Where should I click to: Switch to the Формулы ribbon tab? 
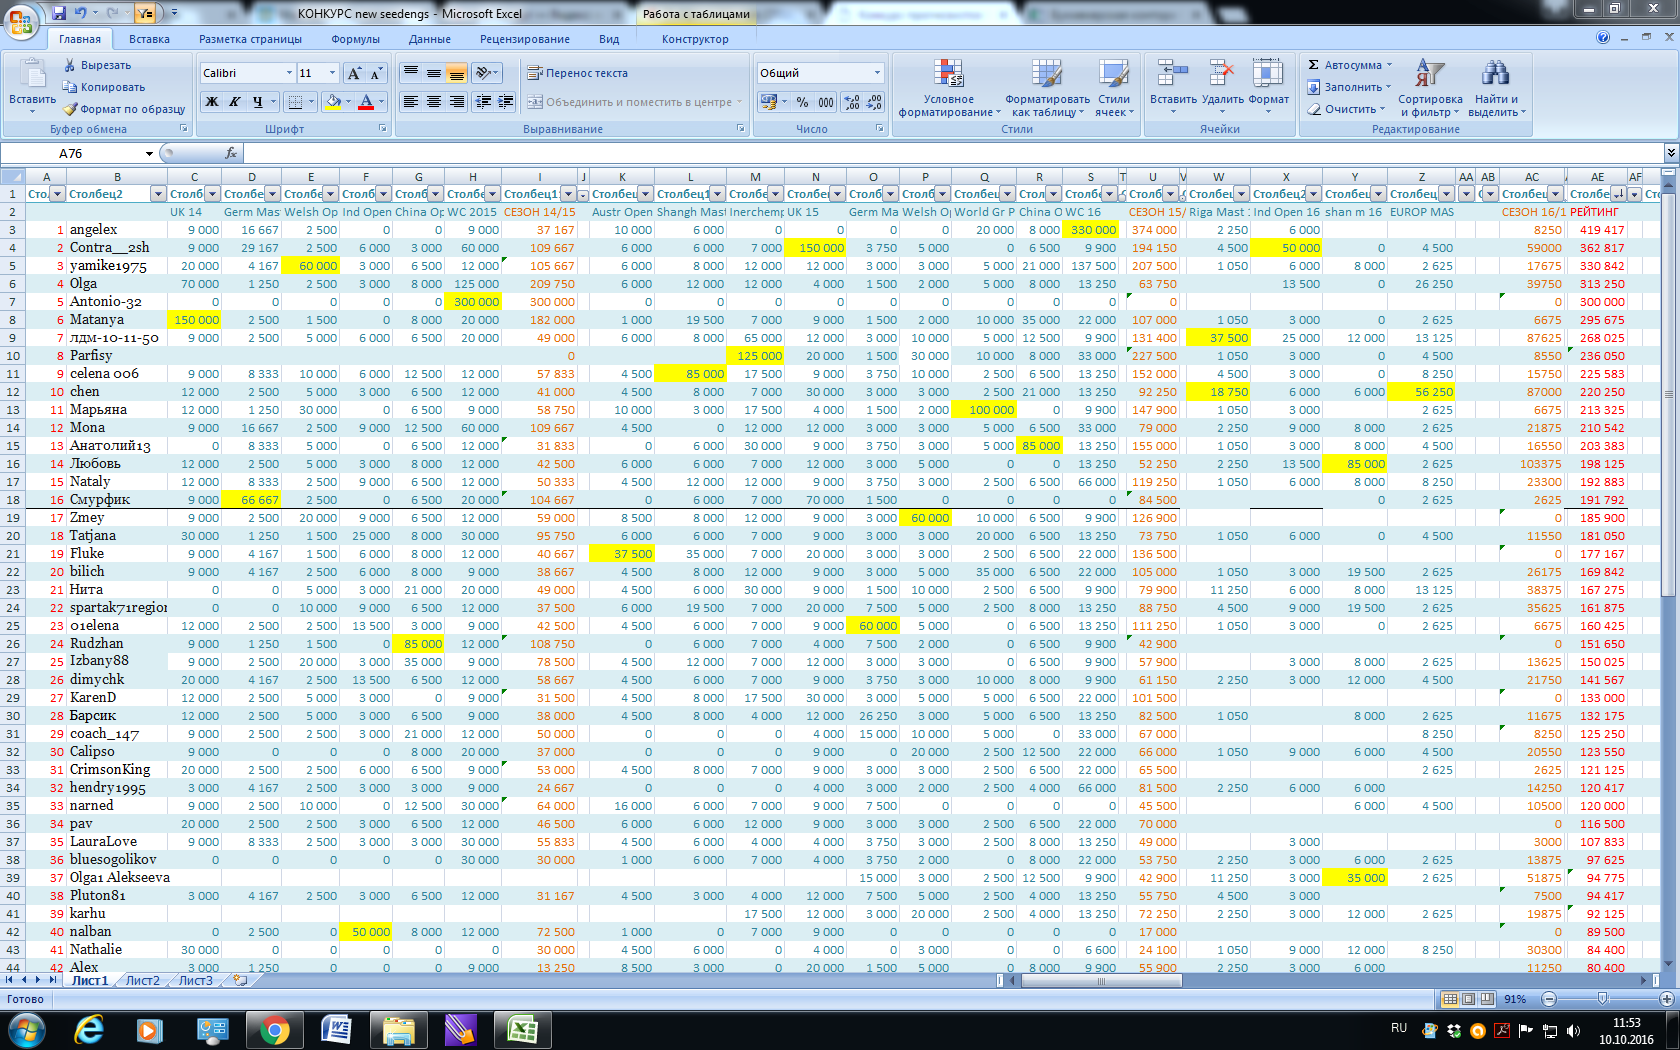[355, 39]
